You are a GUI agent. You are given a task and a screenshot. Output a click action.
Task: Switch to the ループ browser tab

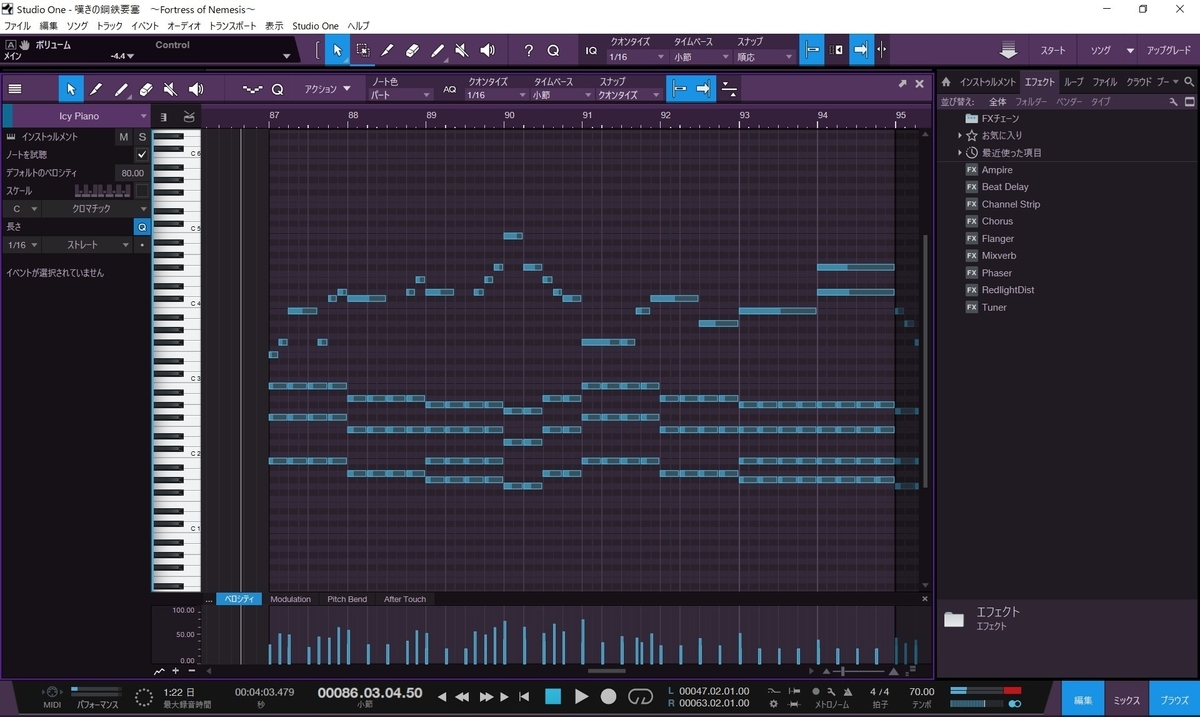point(1073,82)
